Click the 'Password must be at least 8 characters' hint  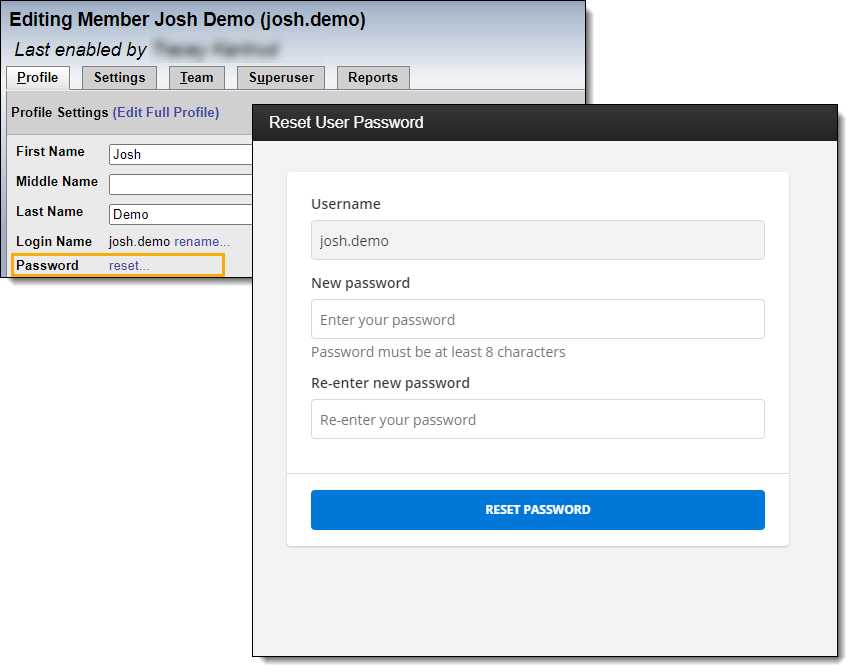(438, 352)
